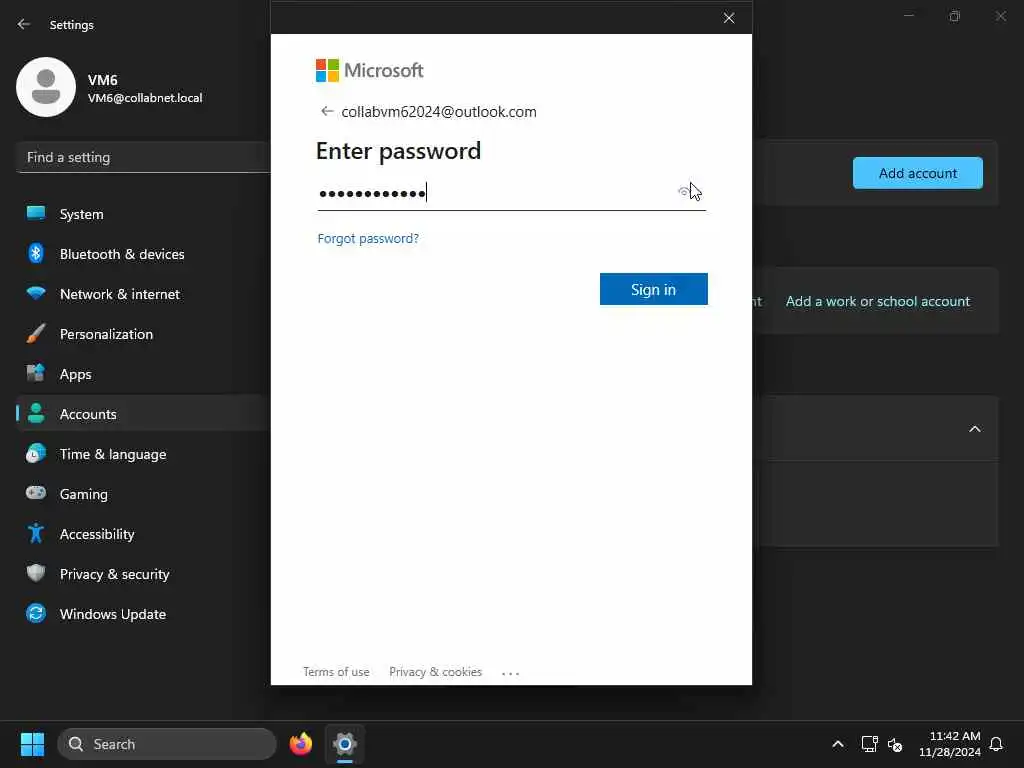Click the muted volume tray icon

pos(895,744)
